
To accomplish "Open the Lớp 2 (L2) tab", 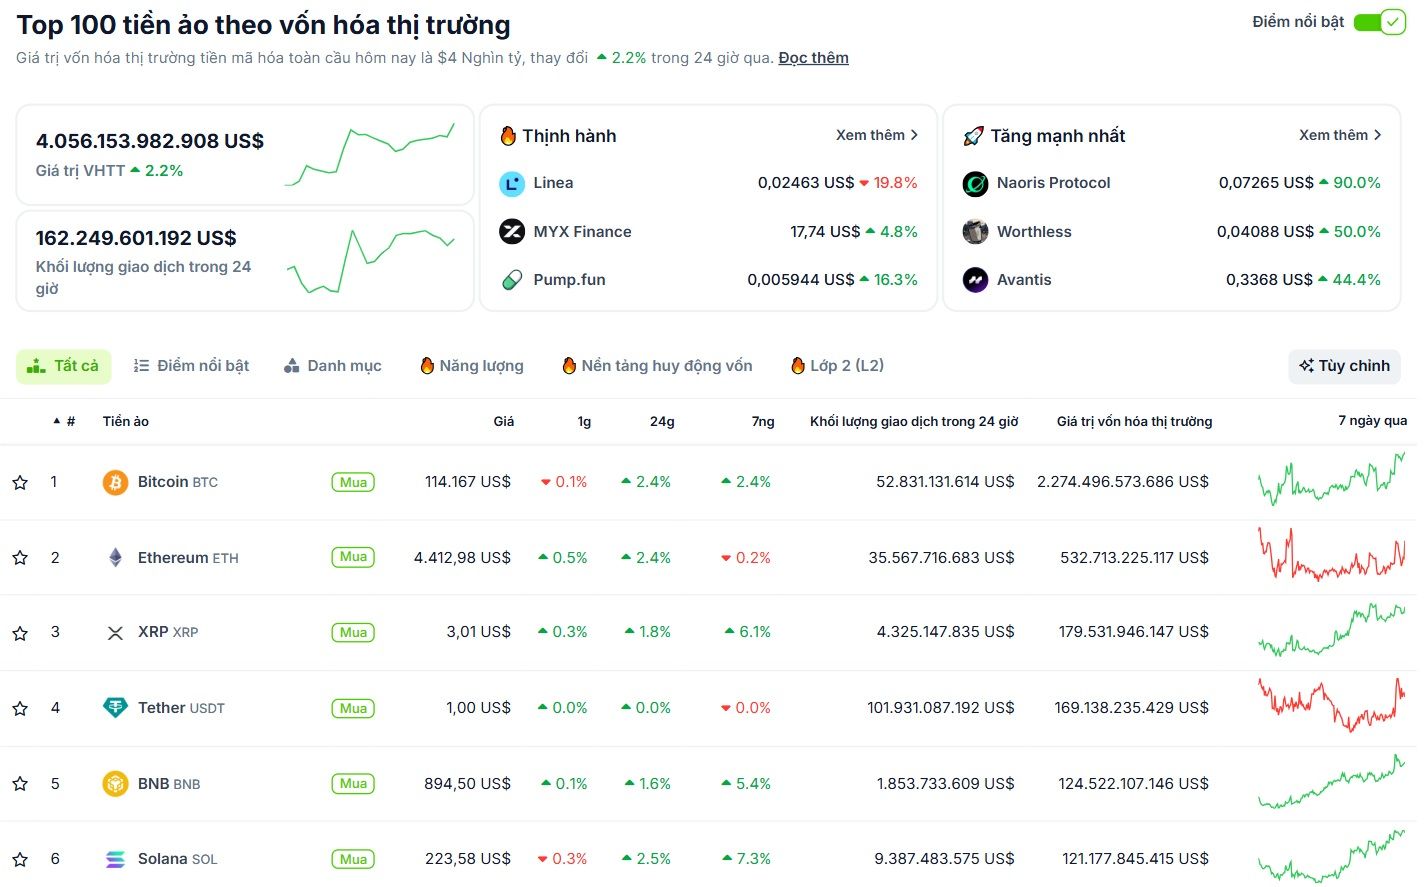I will pos(836,366).
